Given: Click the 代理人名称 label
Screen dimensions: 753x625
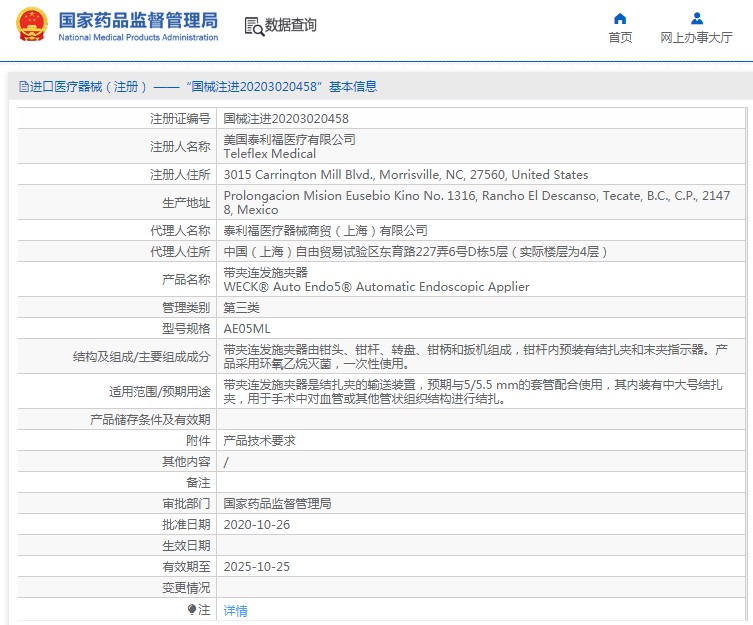Looking at the screenshot, I should click(x=180, y=231).
